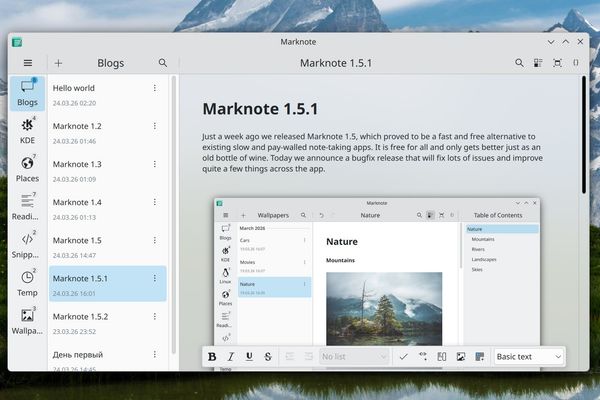600x400 pixels.
Task: Open the KDE notebook in the sidebar
Action: [28, 131]
